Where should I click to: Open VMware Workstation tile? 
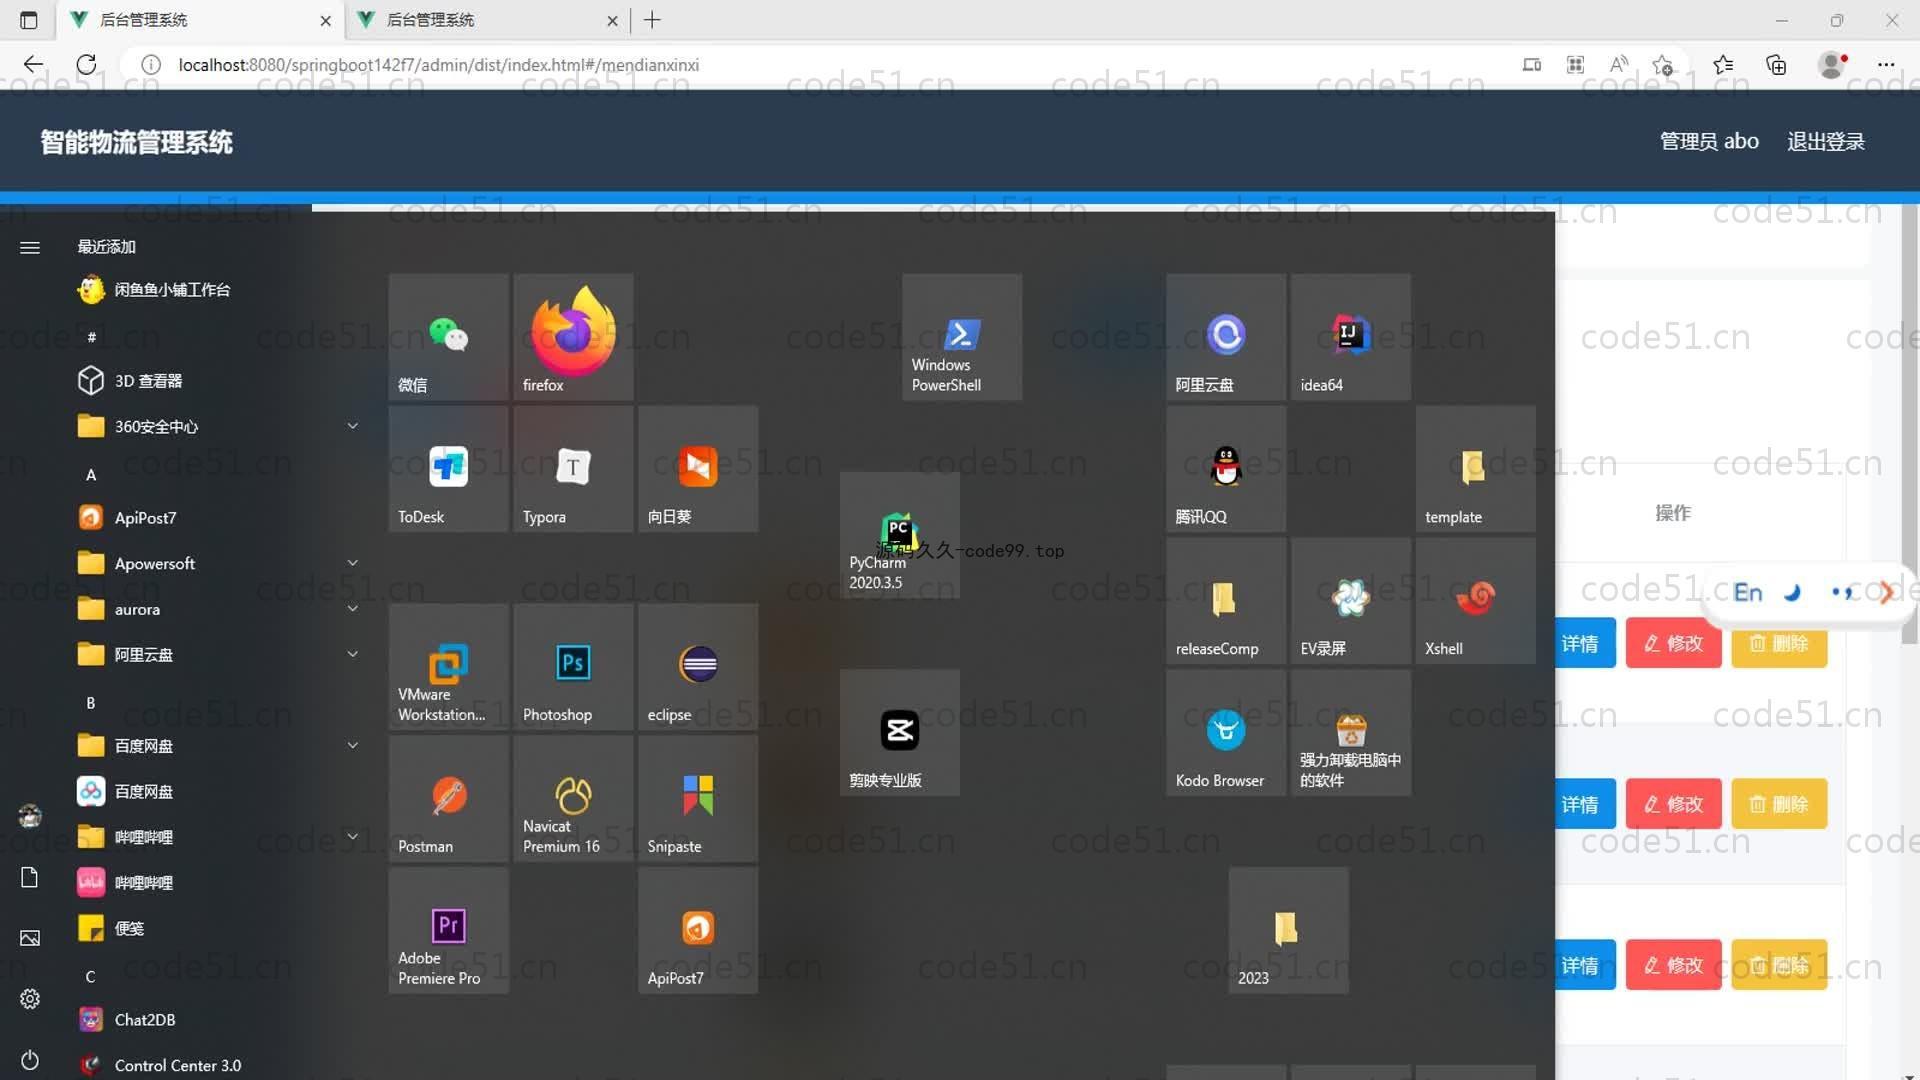tap(448, 667)
